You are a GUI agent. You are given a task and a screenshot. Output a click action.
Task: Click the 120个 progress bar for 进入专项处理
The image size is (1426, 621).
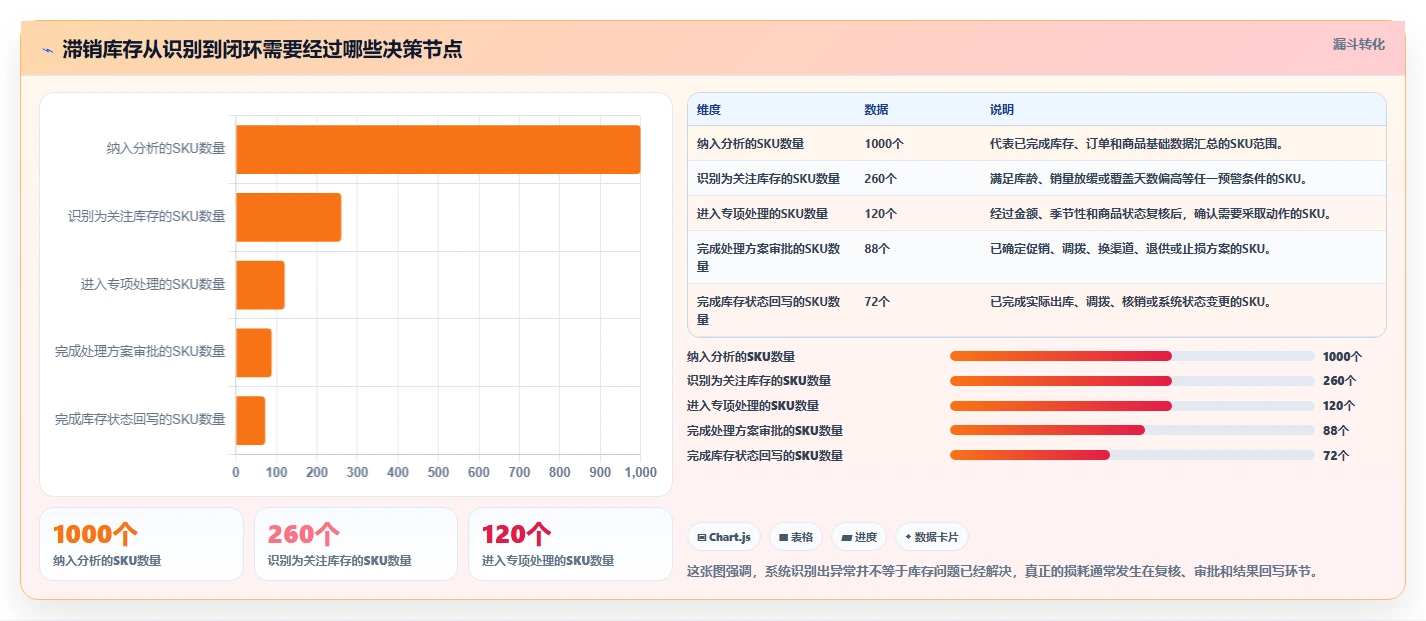[1132, 406]
